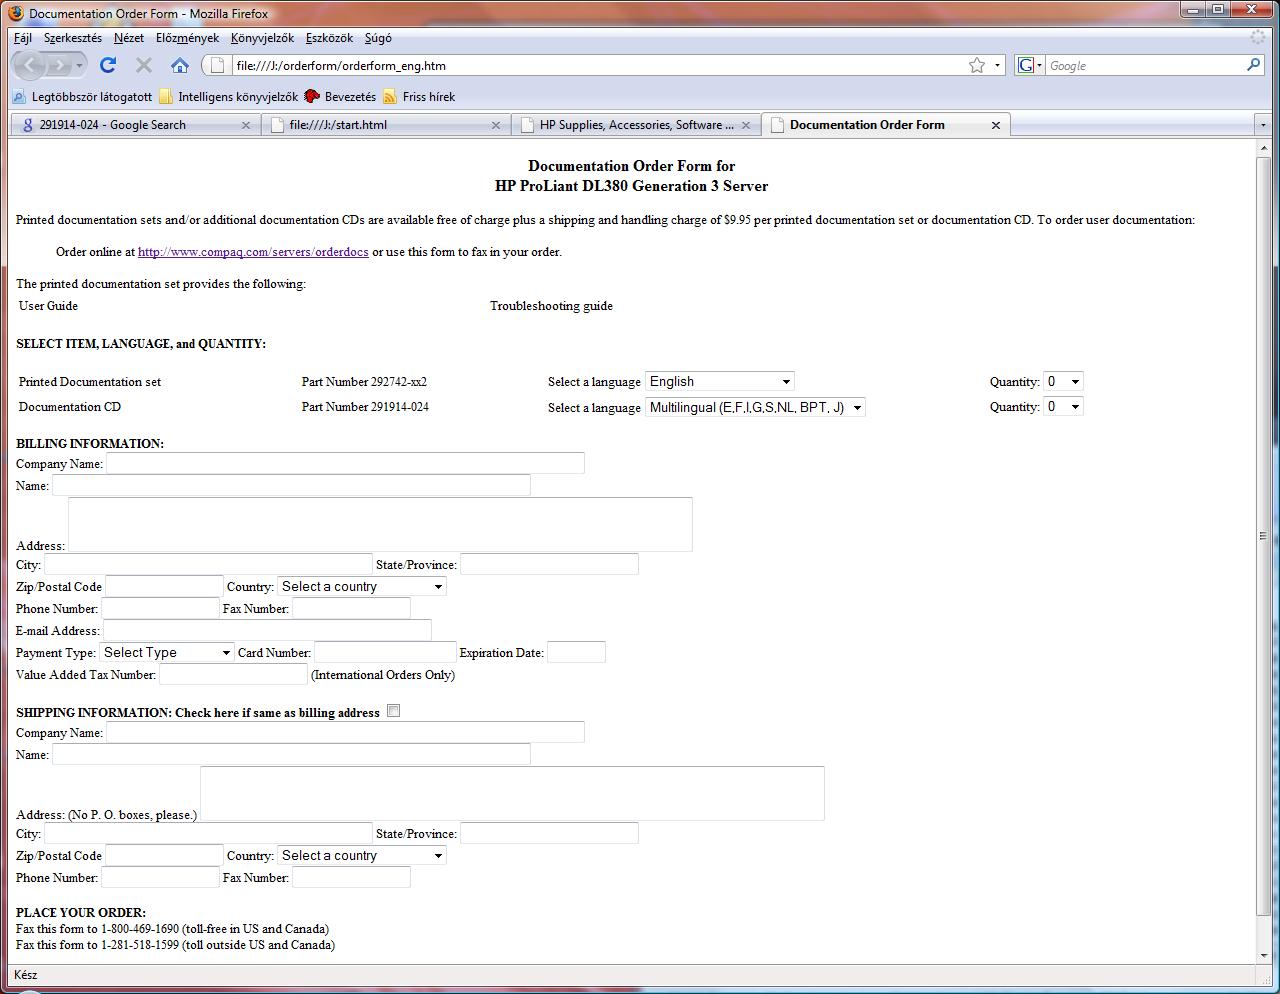Expand the Documentation CD quantity dropdown
This screenshot has height=994, width=1280.
pos(1063,406)
